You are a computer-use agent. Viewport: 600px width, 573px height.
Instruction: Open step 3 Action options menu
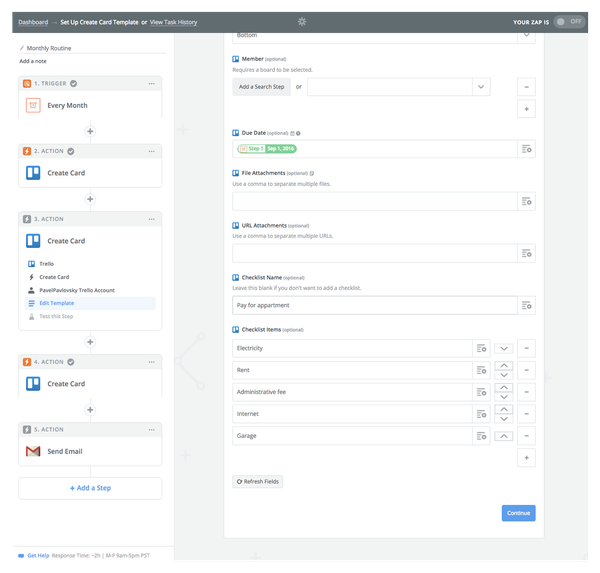point(152,219)
